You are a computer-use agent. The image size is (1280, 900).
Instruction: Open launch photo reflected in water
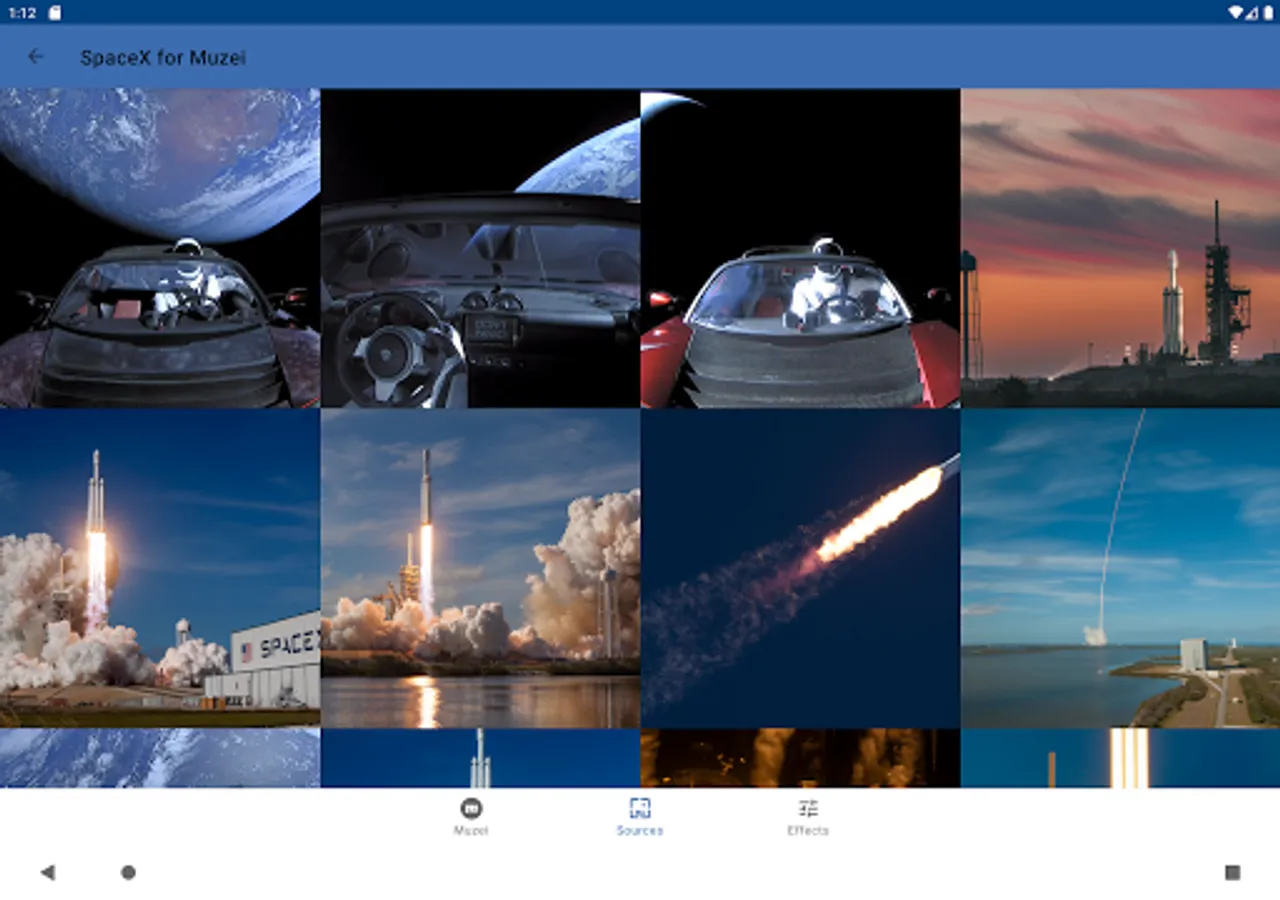480,568
